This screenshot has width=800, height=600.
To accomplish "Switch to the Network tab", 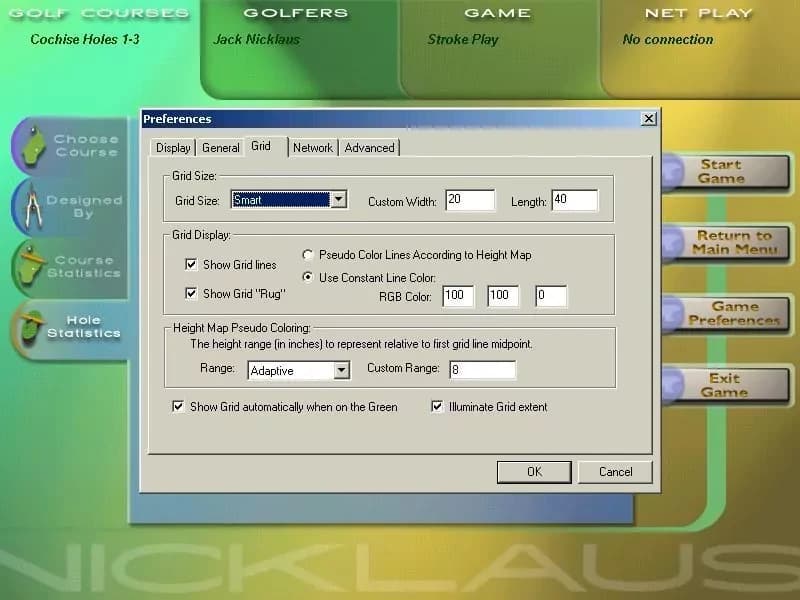I will (x=312, y=147).
